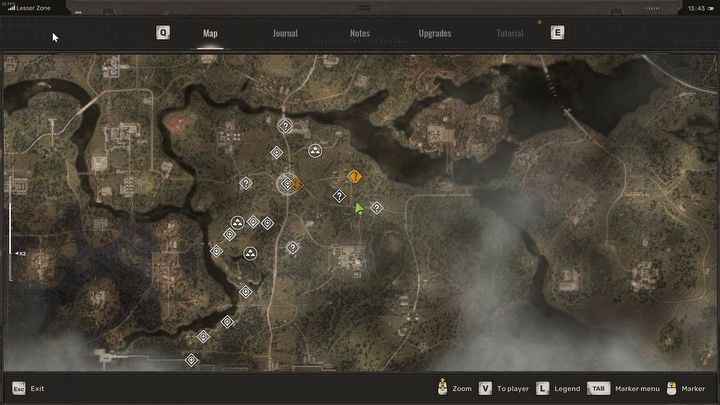Click the mouse Marker icon at bottom right
Viewport: 720px width, 405px height.
click(672, 388)
